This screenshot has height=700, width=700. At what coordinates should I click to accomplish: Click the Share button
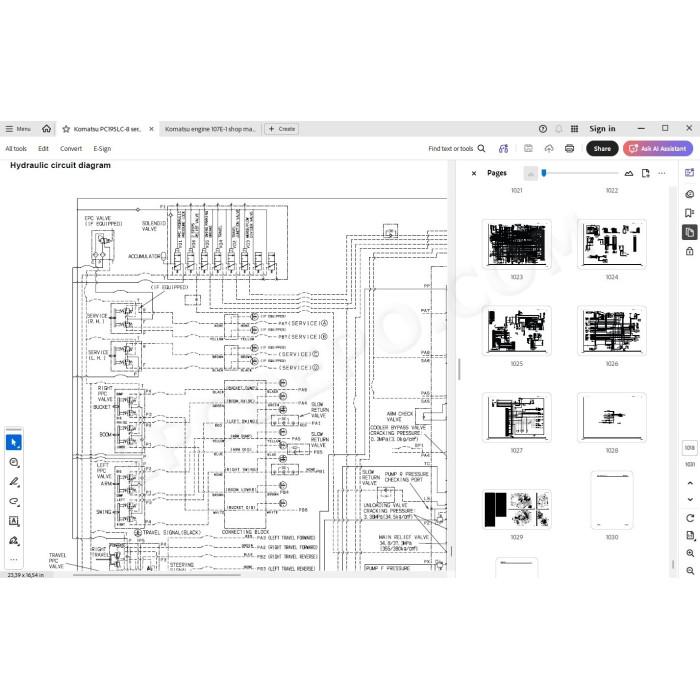[602, 148]
